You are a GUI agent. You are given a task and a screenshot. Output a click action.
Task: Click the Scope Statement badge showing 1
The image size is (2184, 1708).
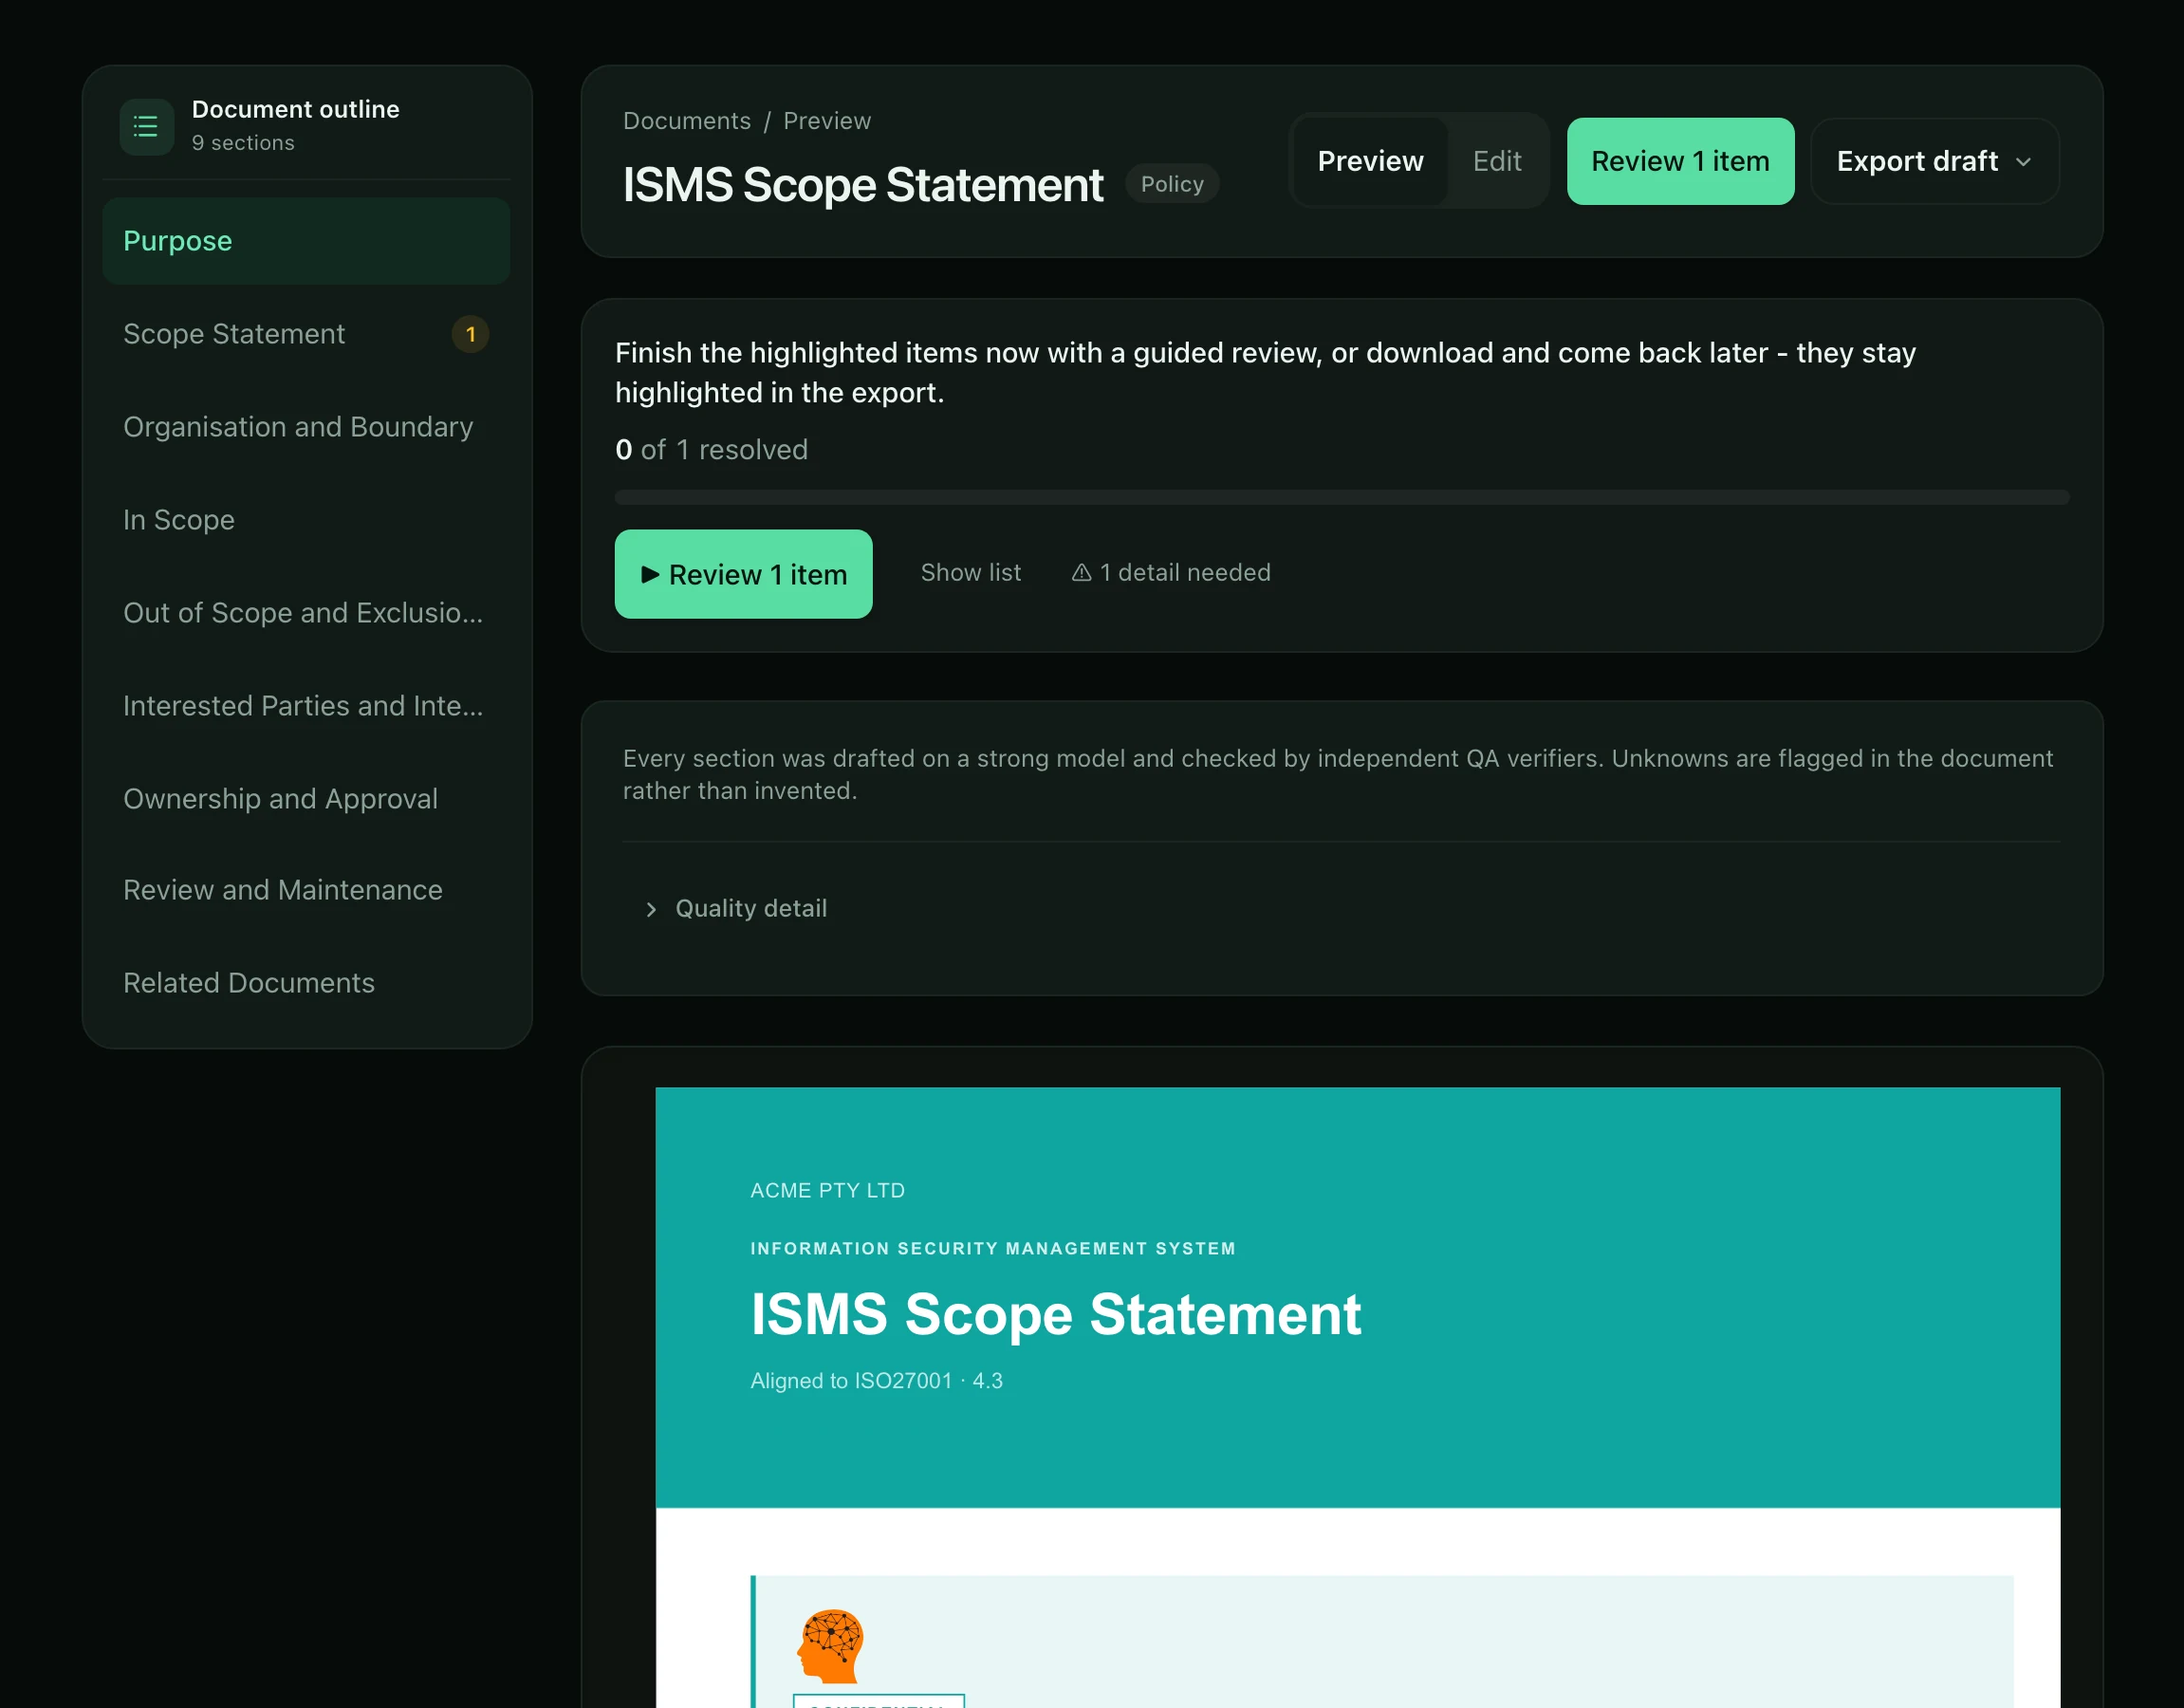coord(470,334)
